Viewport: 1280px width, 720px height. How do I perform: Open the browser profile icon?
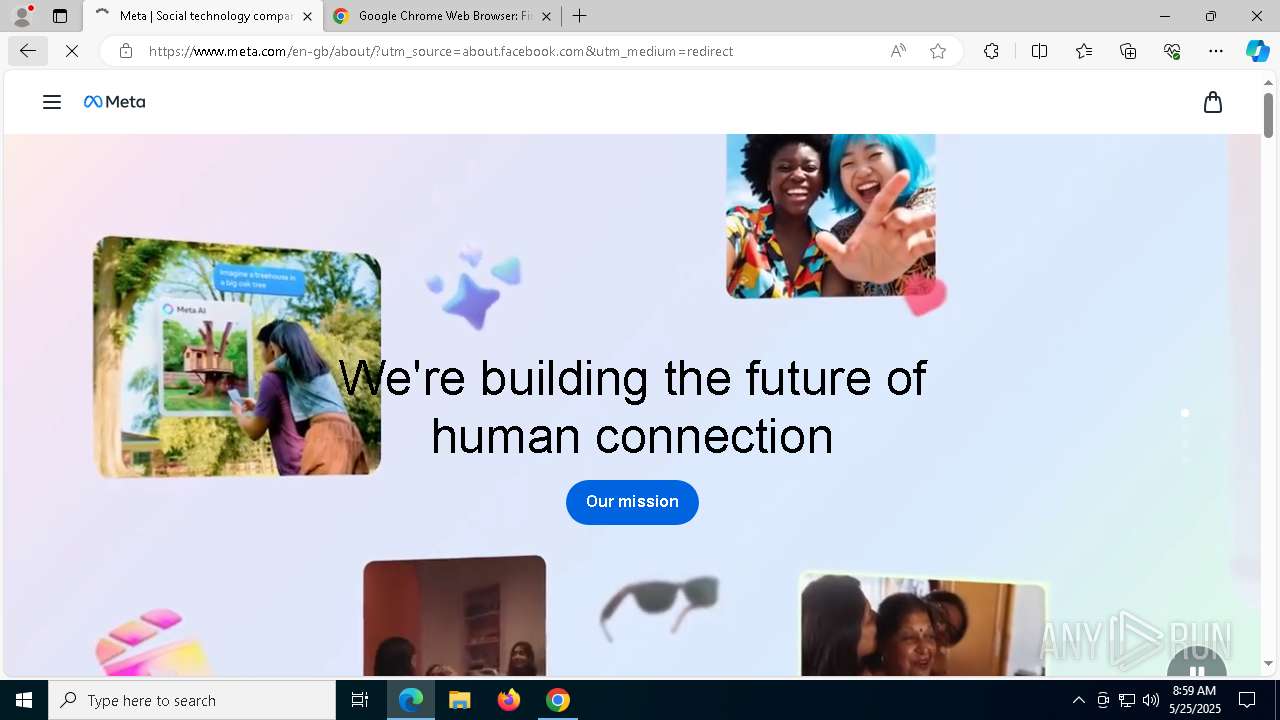click(x=22, y=16)
